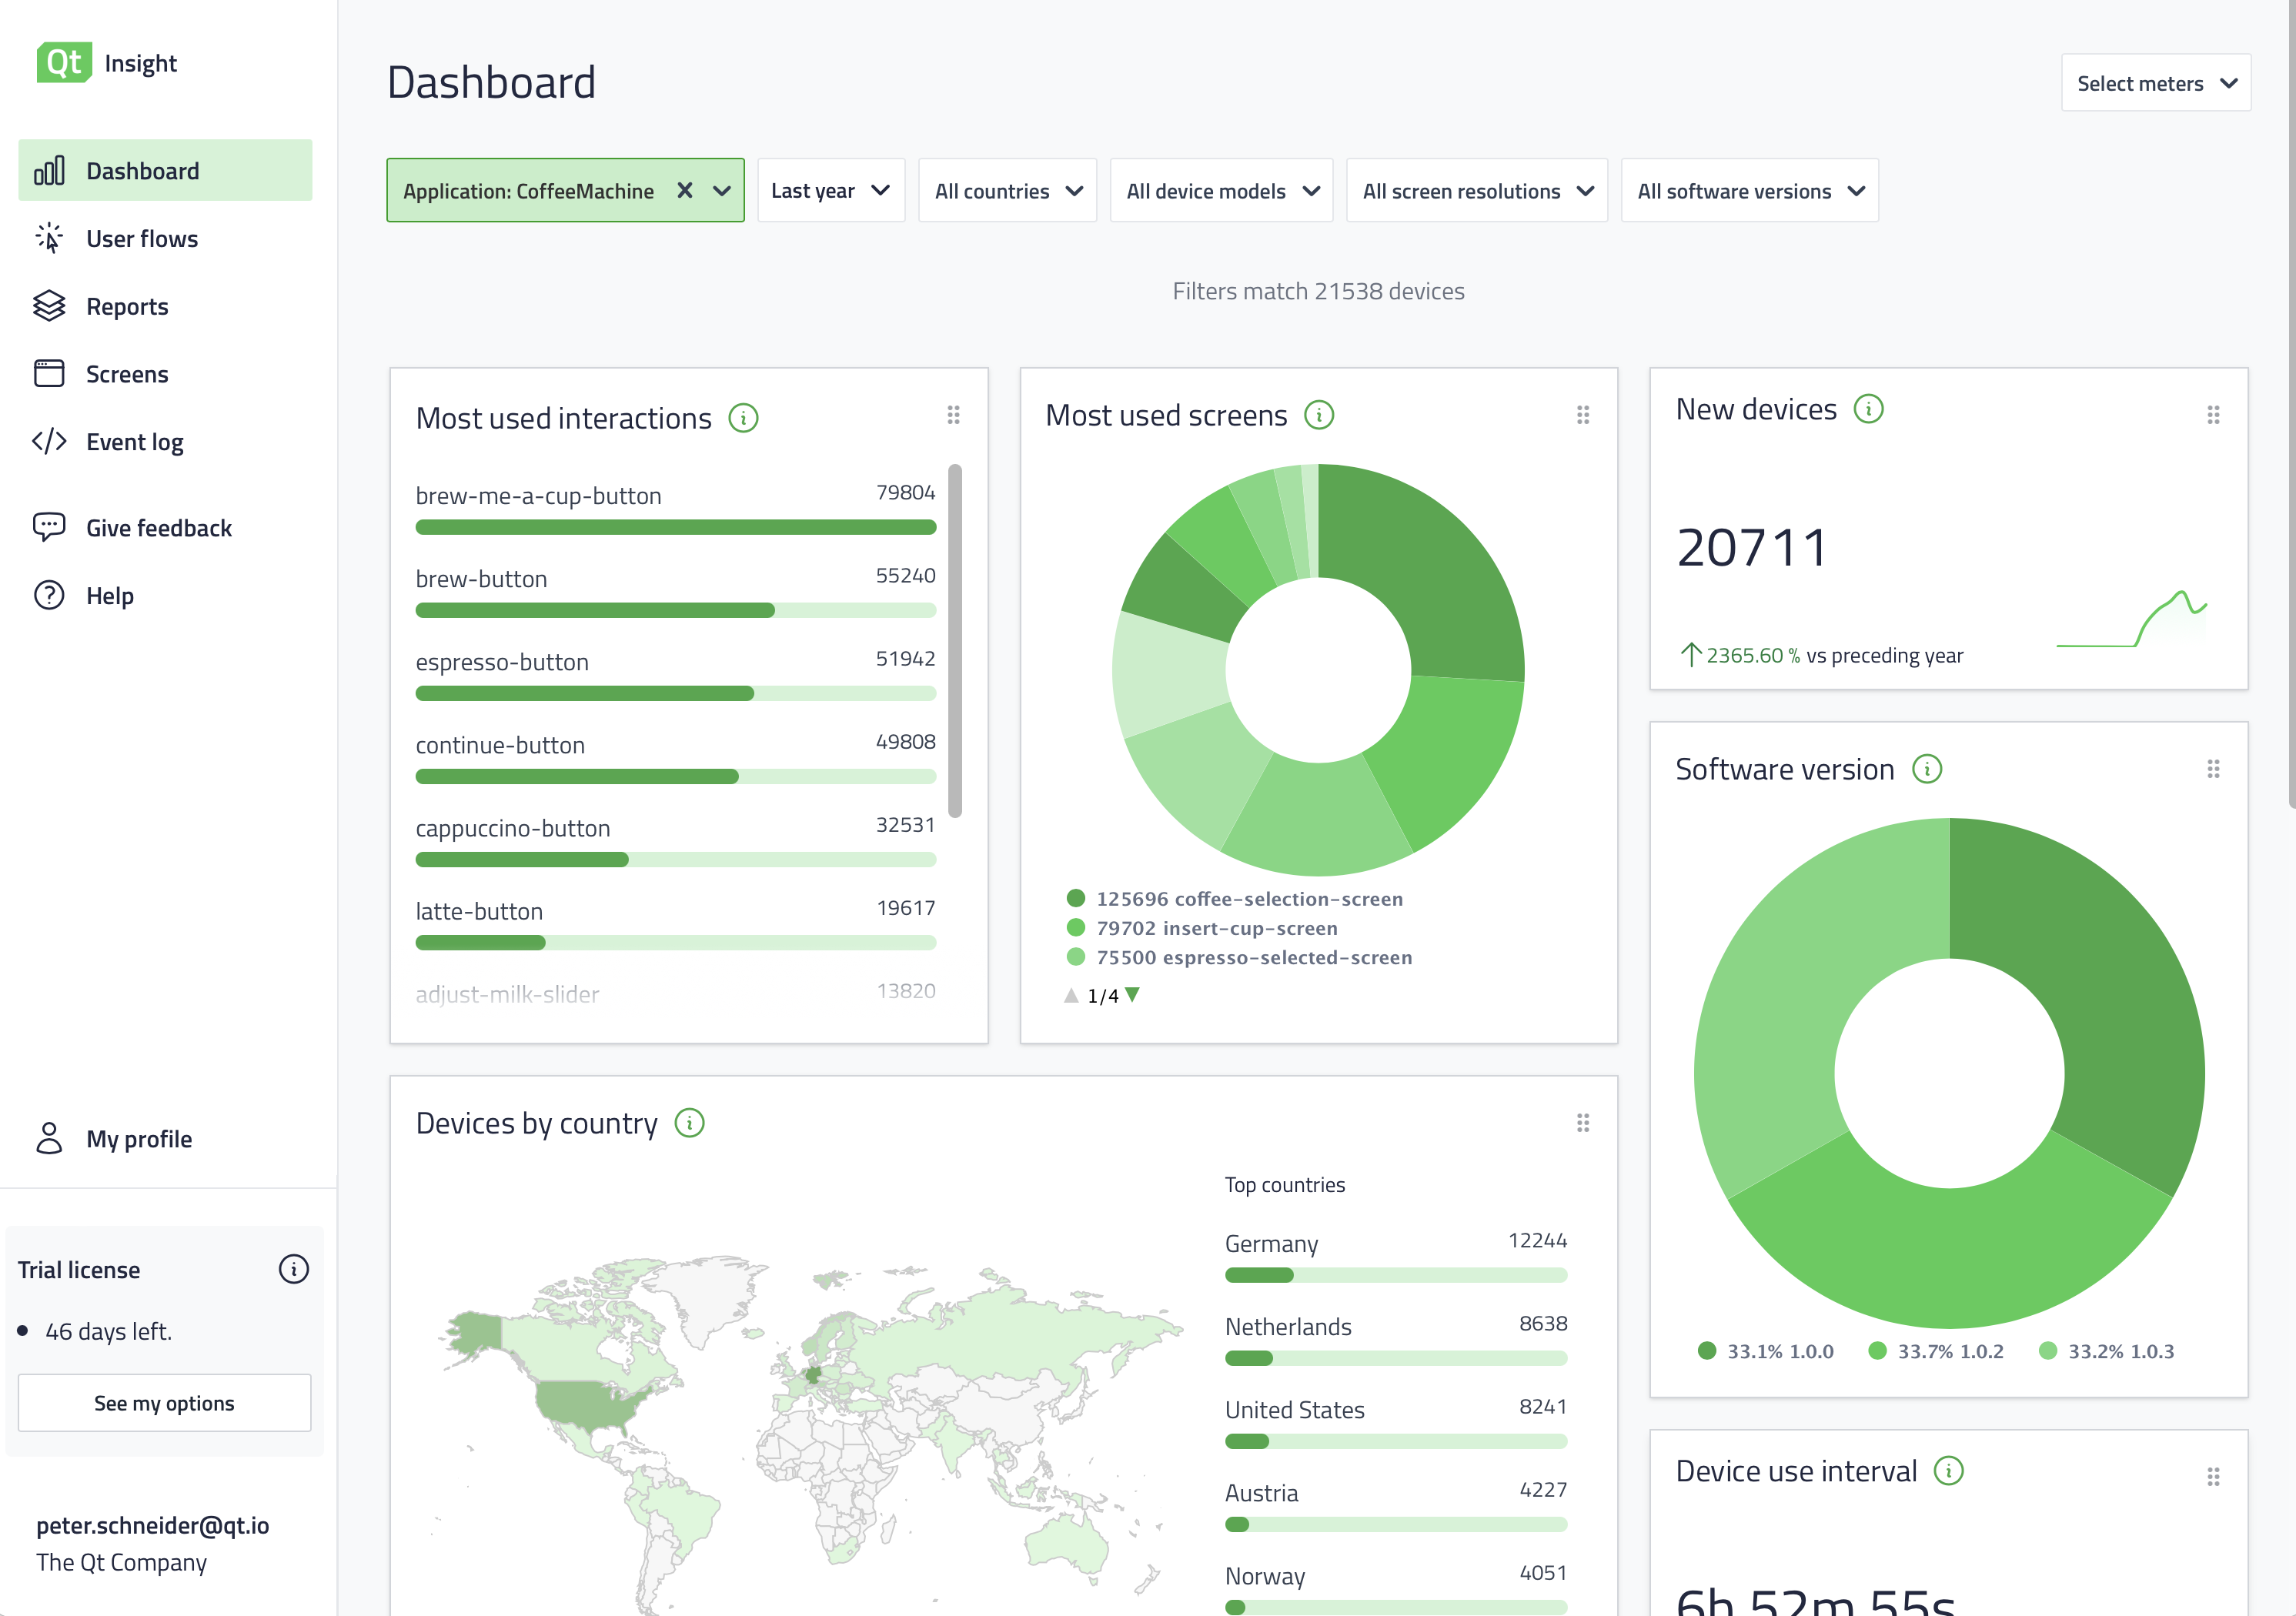Screen dimensions: 2296x1616
Task: Open the Last year time range dropdown
Action: 830,190
